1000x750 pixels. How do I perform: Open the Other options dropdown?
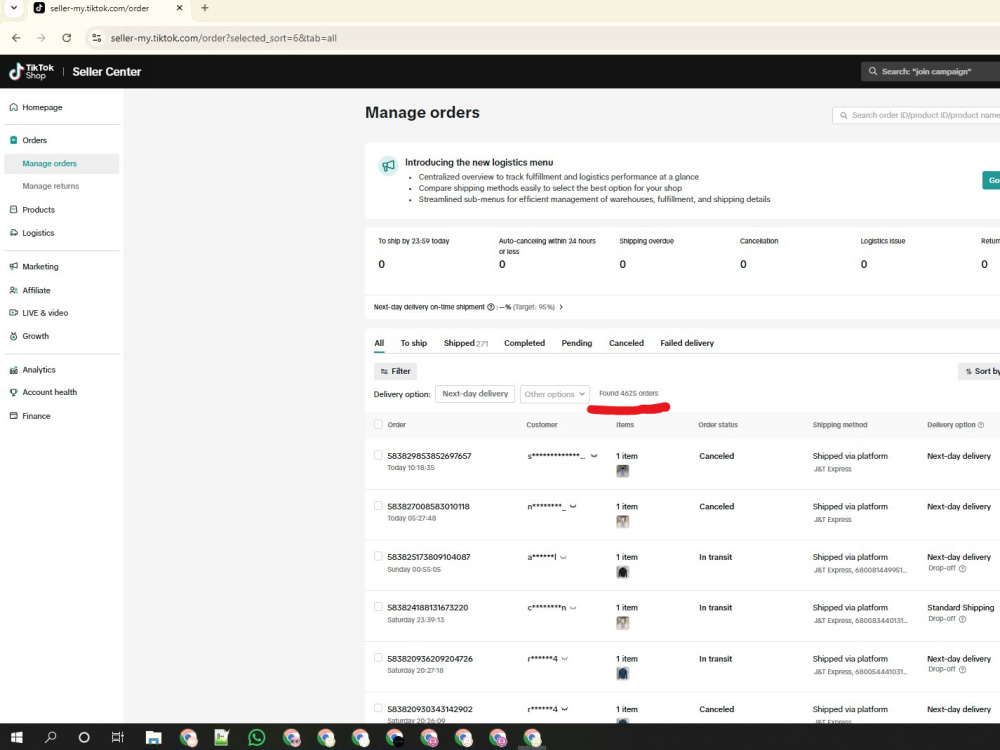click(x=554, y=394)
